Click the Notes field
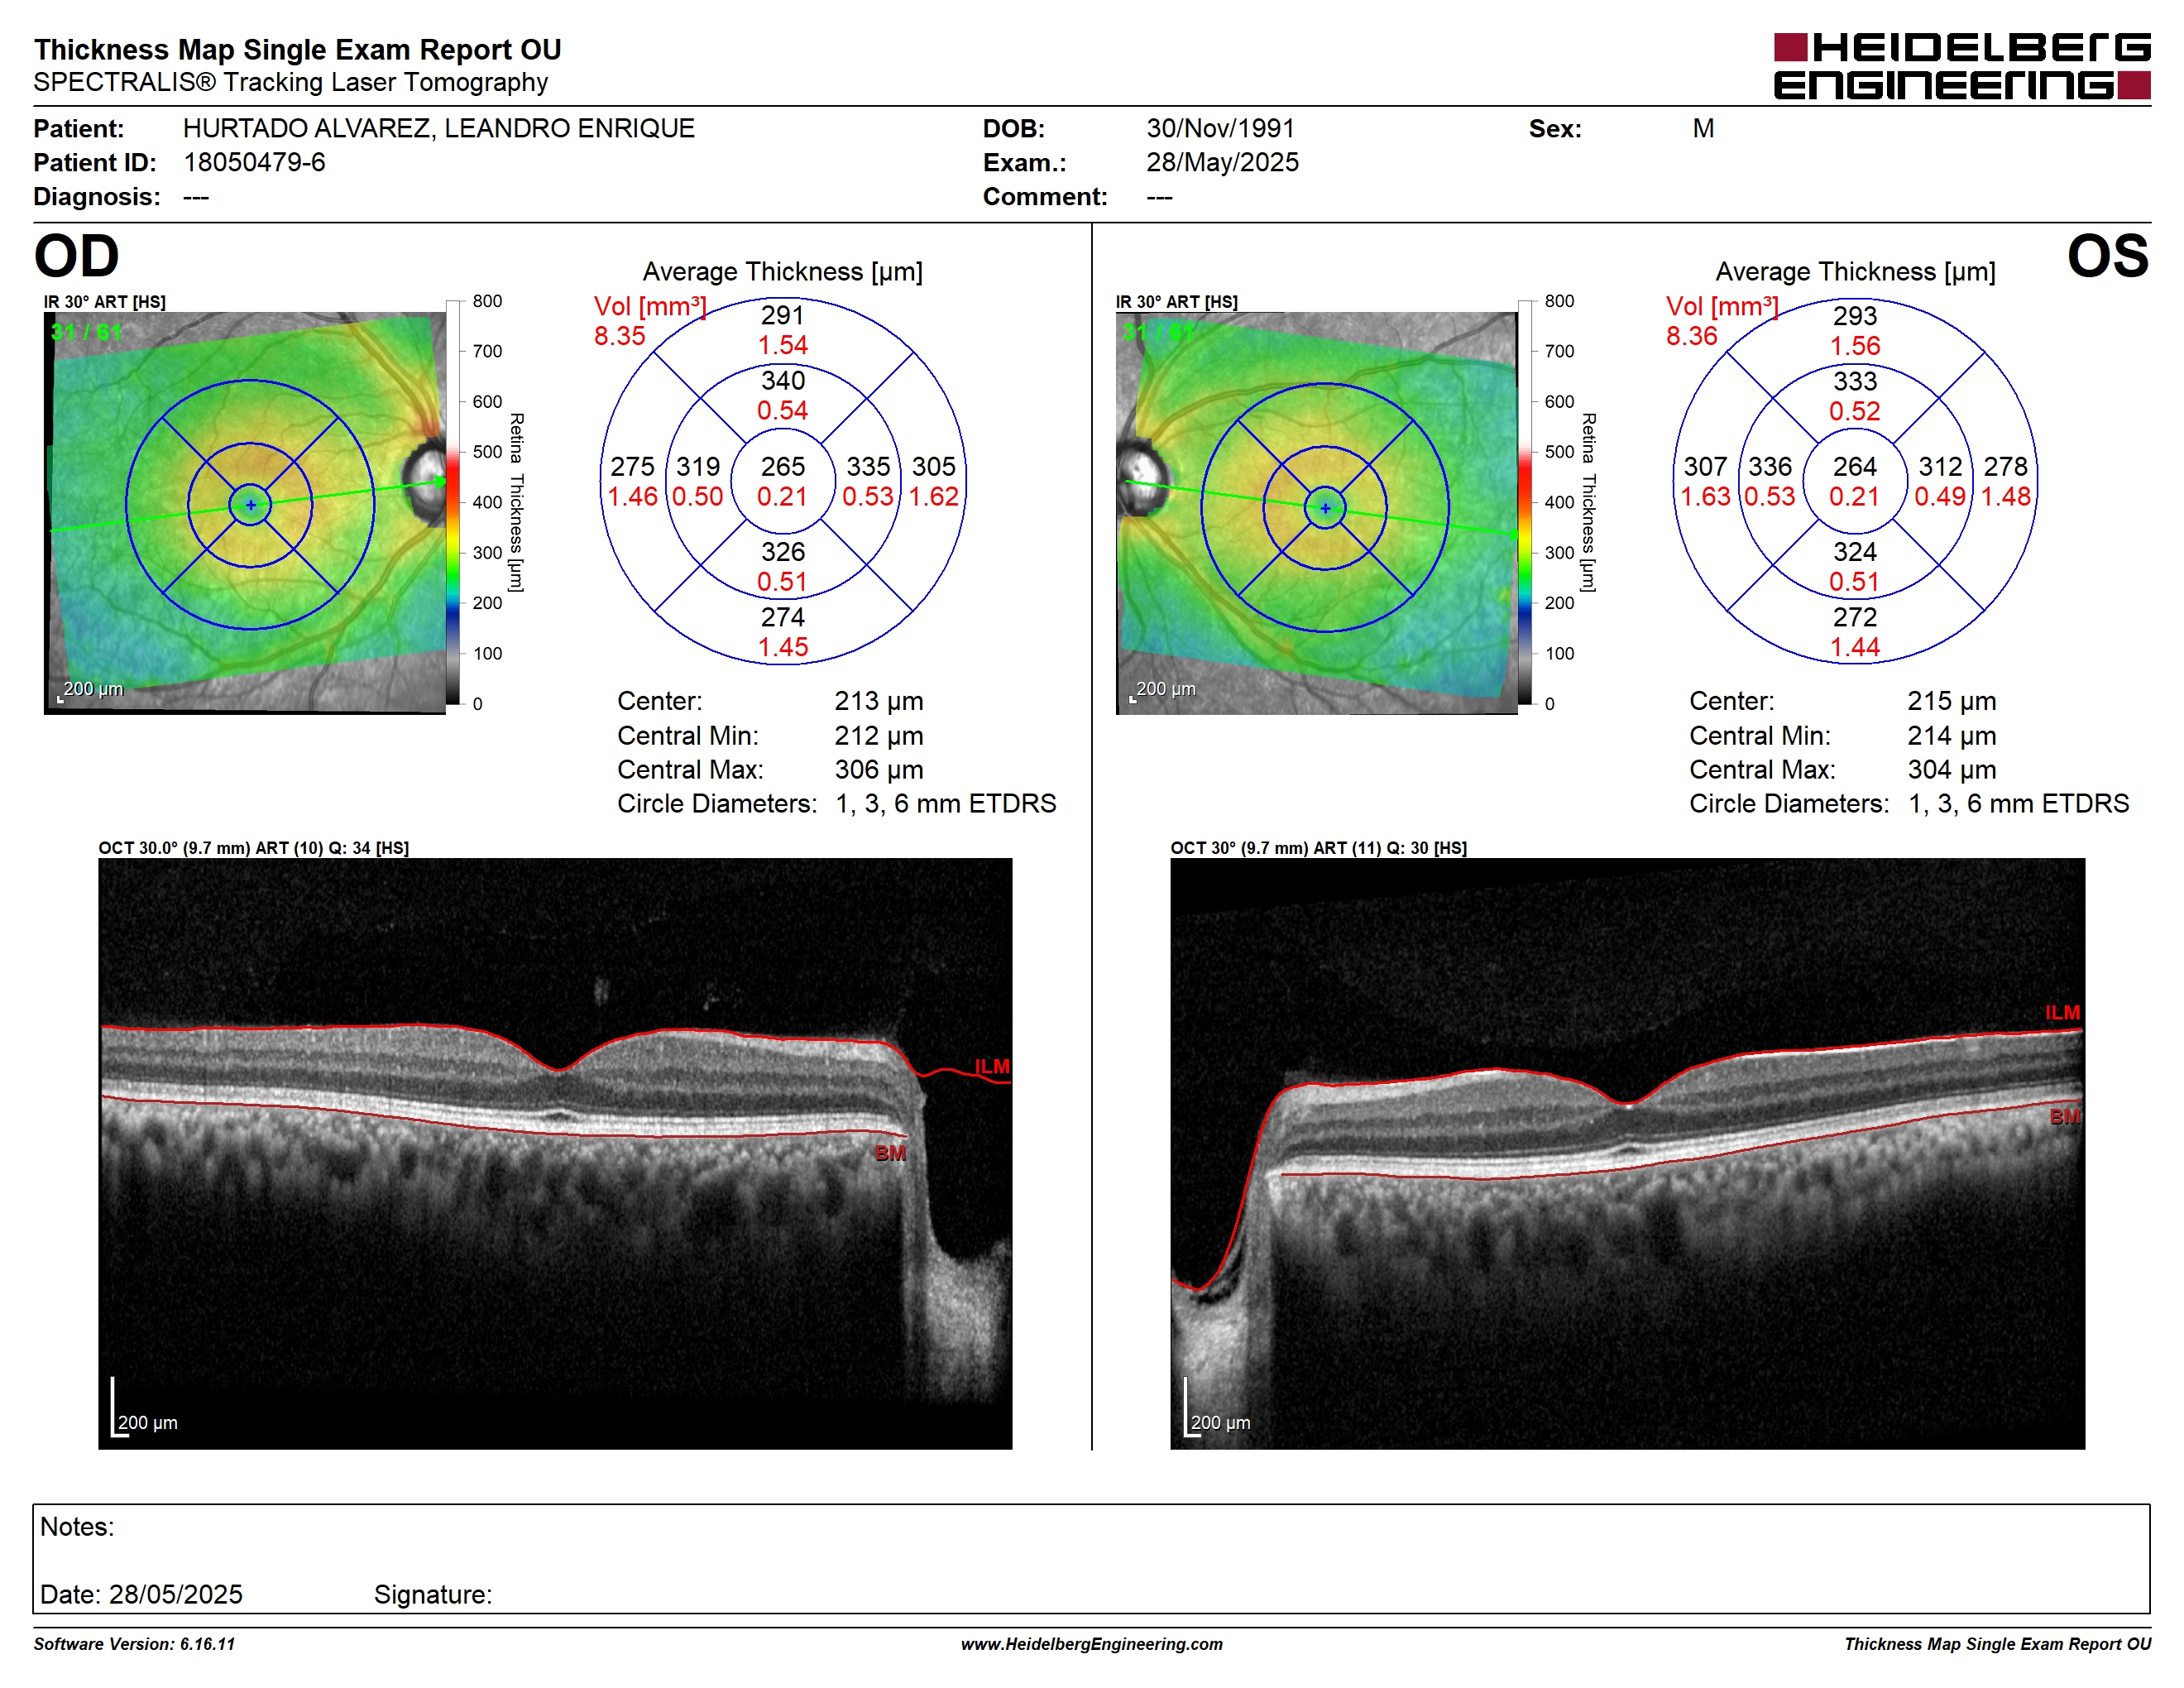Image resolution: width=2184 pixels, height=1688 pixels. coord(1091,1558)
